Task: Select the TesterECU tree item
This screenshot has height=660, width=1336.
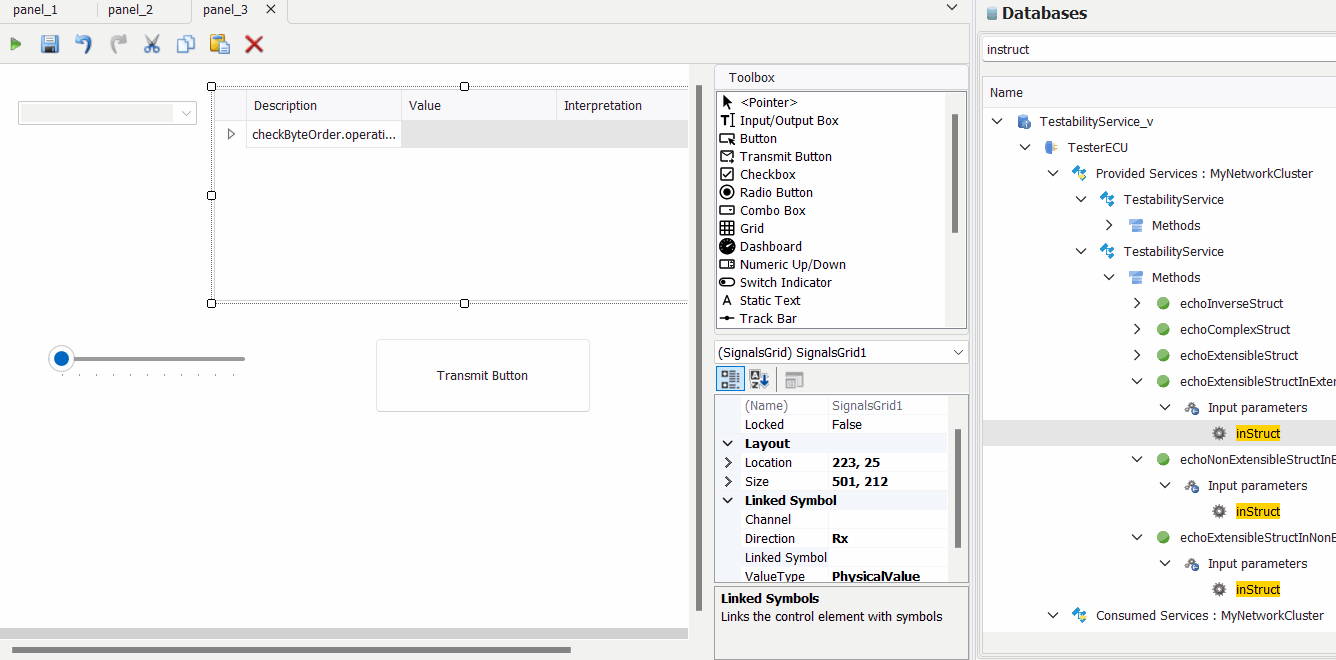Action: pos(1097,147)
